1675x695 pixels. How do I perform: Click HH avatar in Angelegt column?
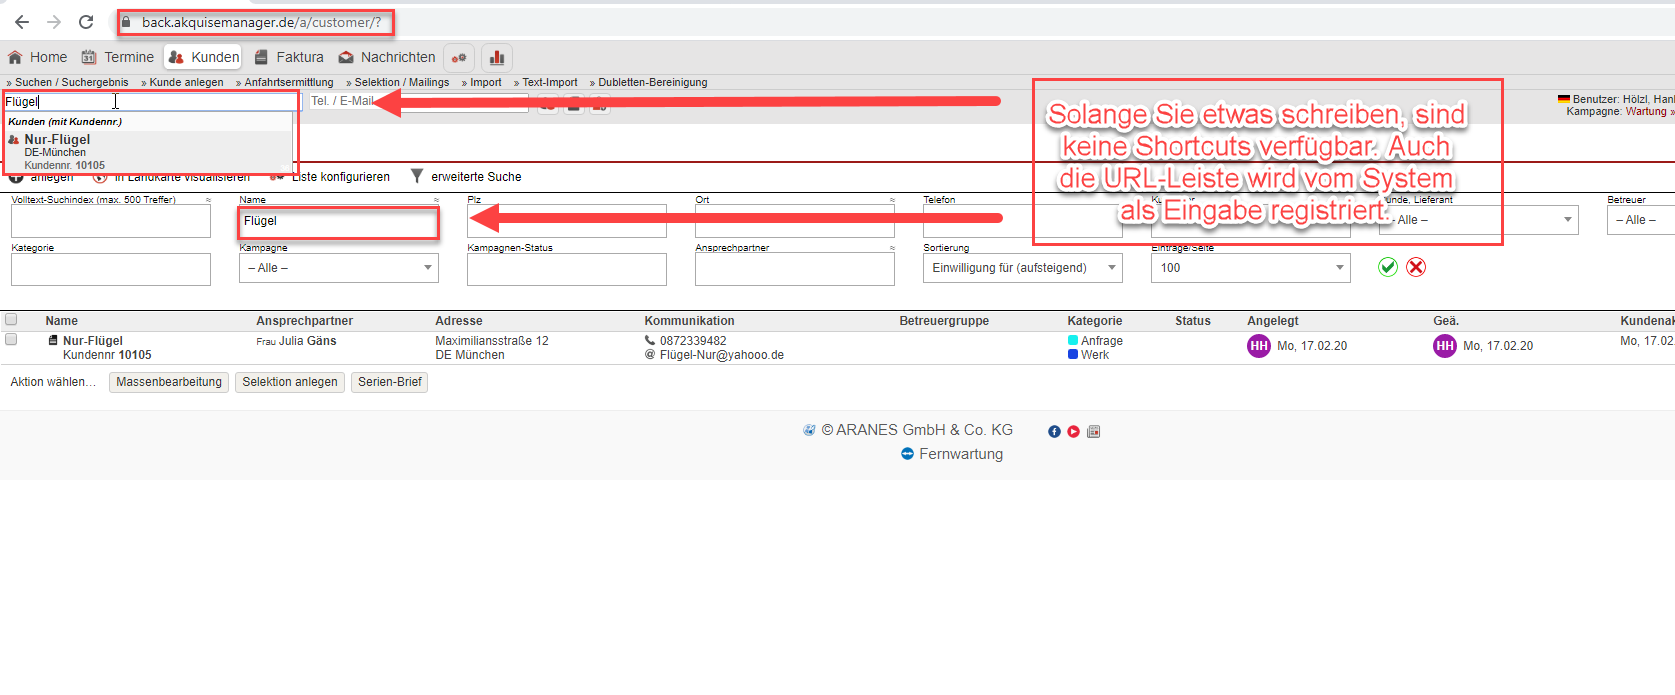click(x=1259, y=346)
